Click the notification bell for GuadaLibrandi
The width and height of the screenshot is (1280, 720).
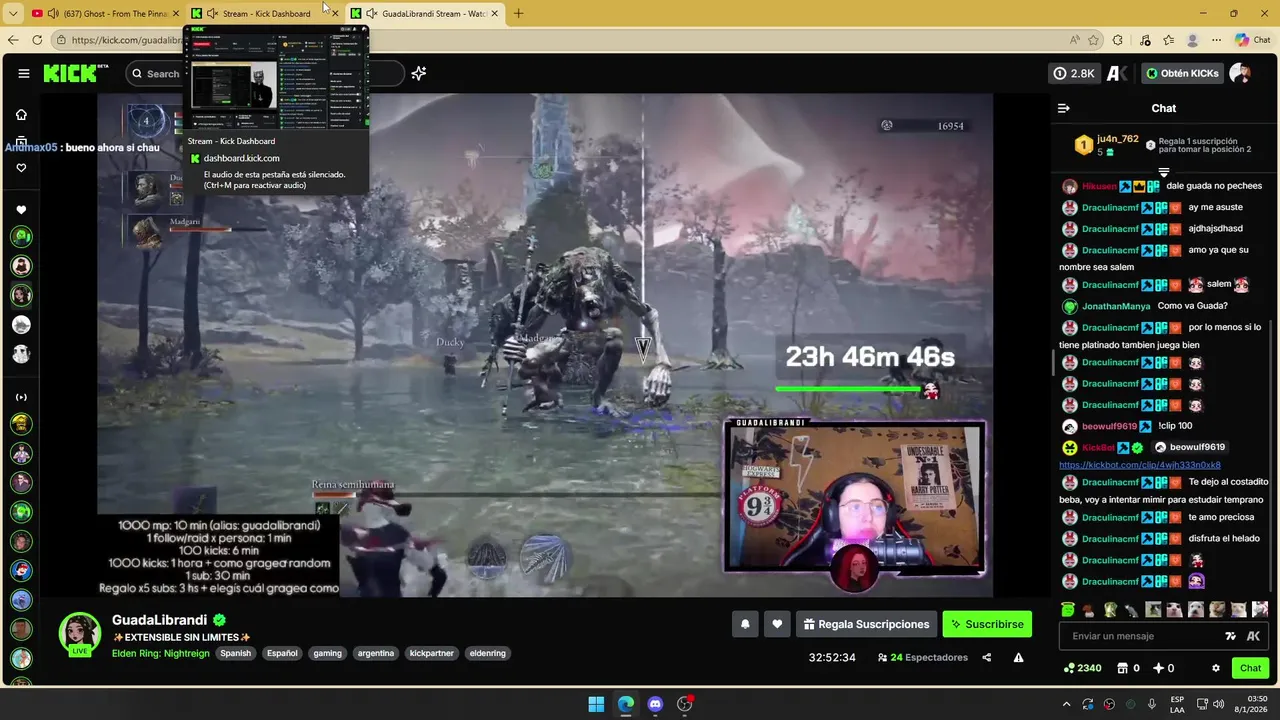pos(745,624)
